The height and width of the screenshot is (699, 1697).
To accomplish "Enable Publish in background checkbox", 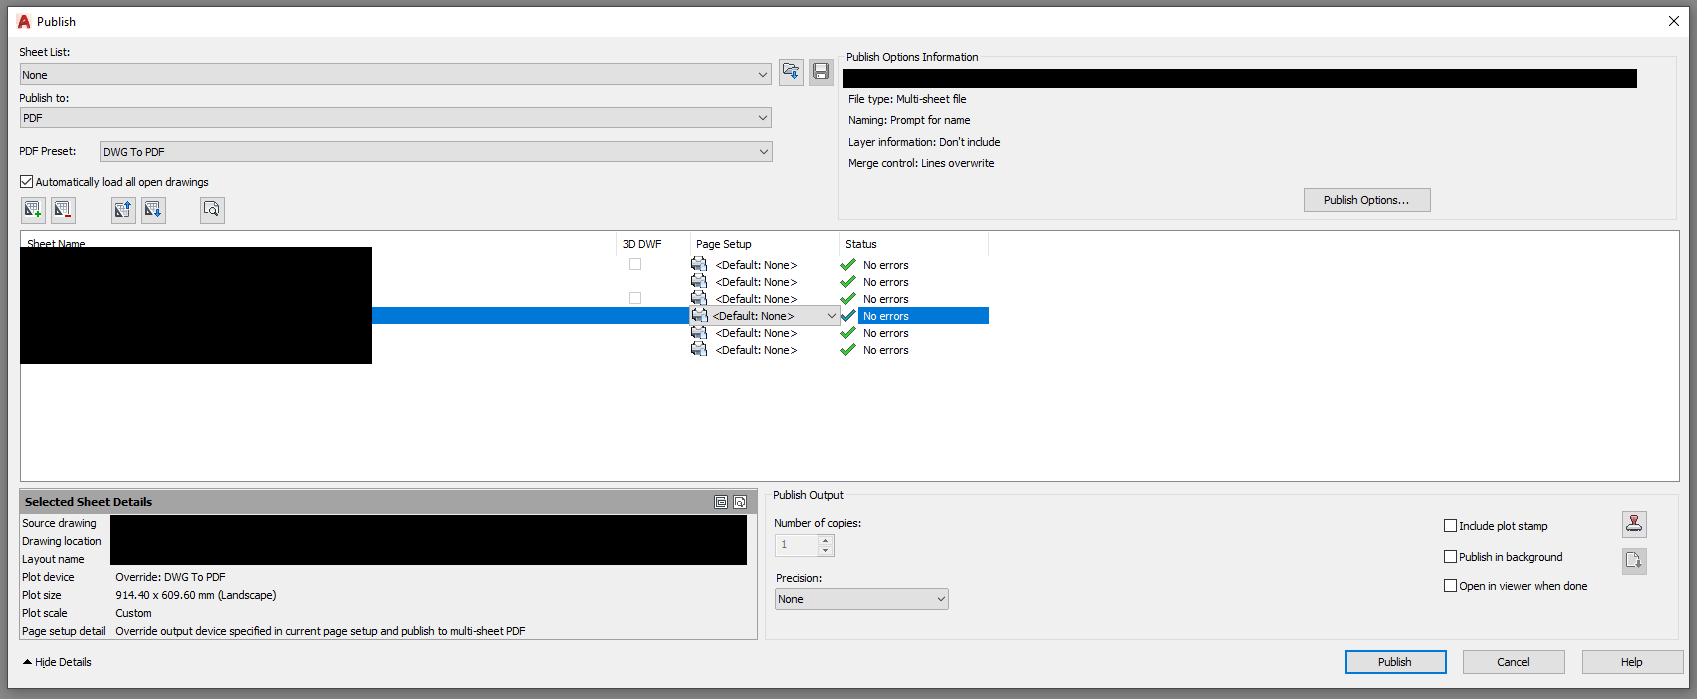I will click(x=1450, y=557).
